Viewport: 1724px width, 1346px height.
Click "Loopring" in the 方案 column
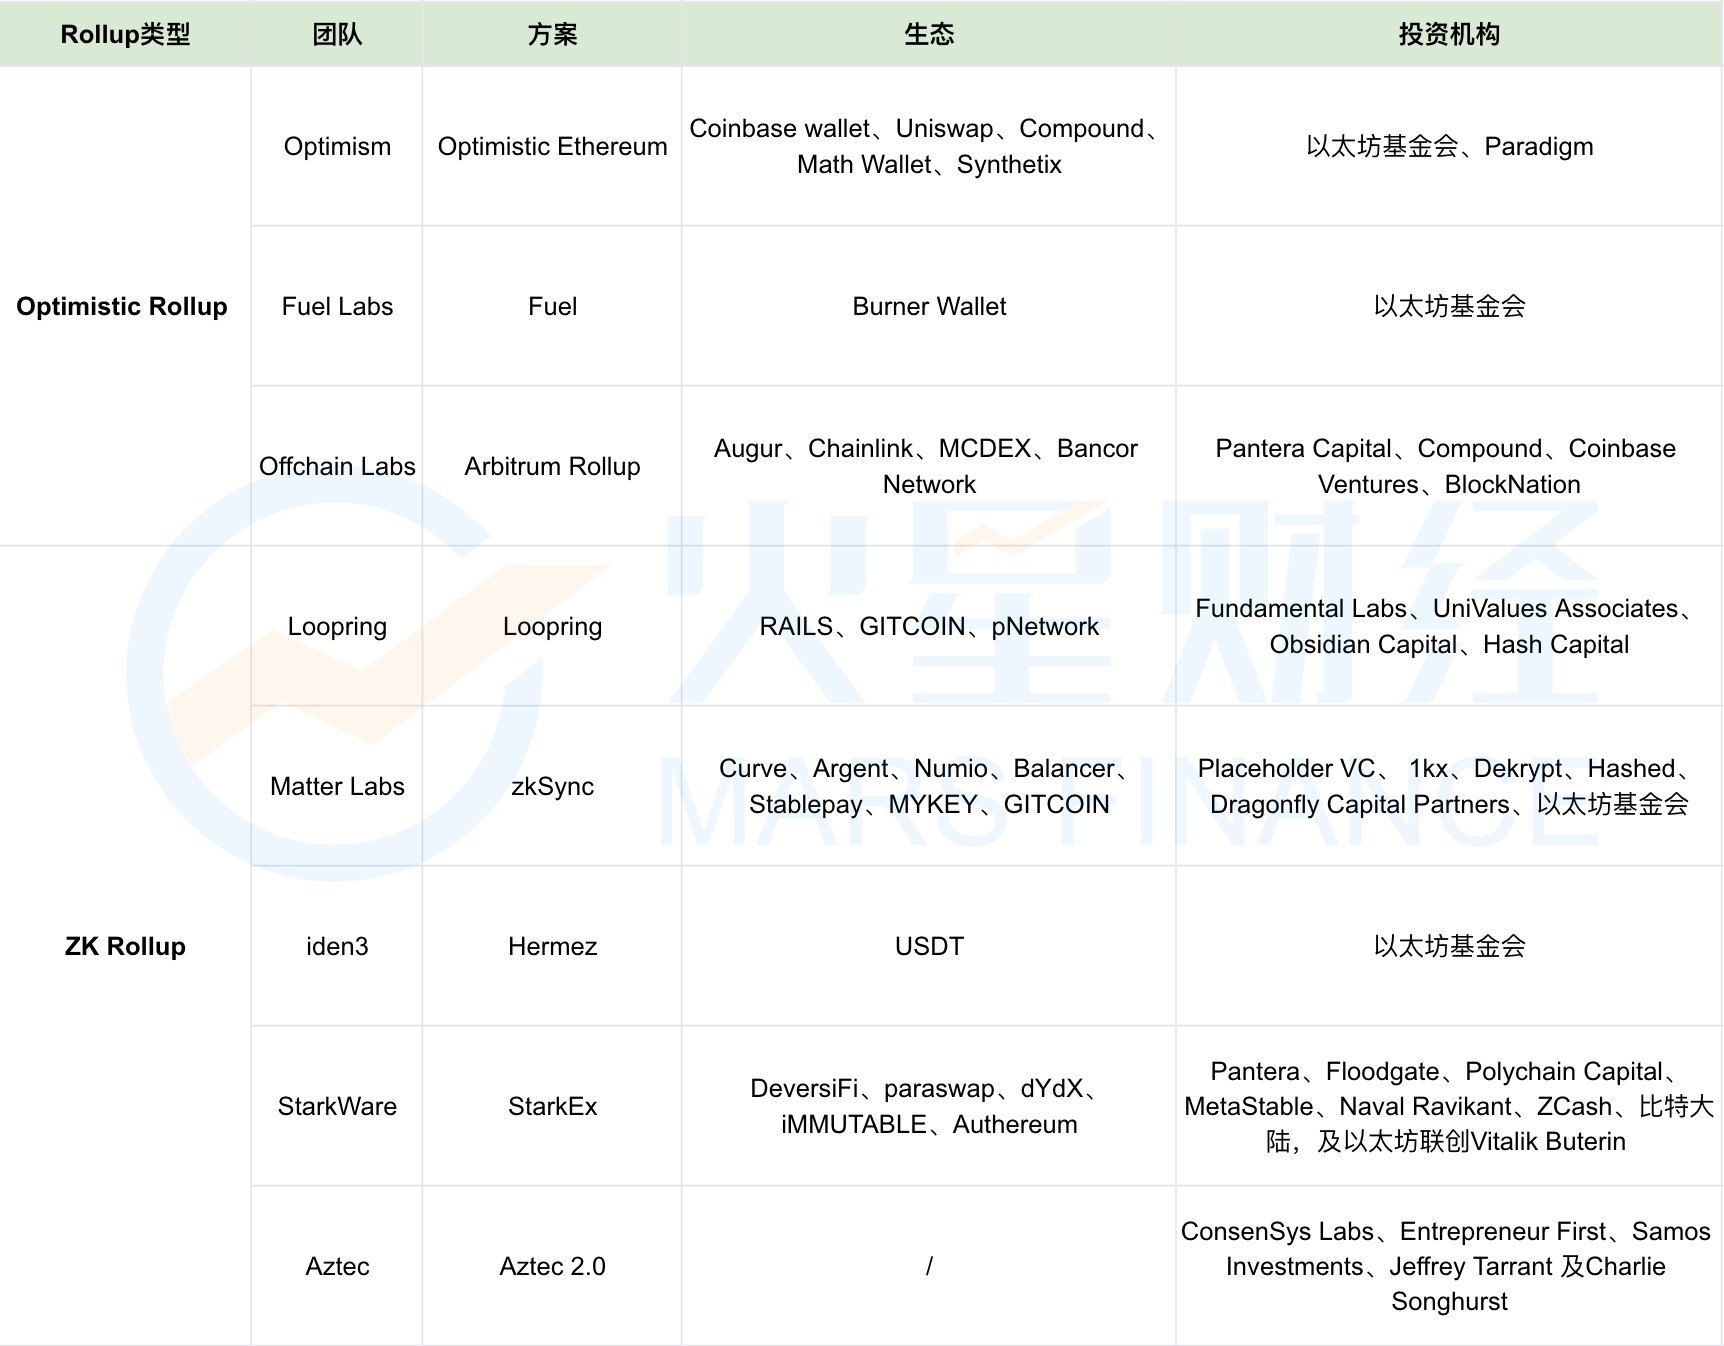click(x=552, y=626)
